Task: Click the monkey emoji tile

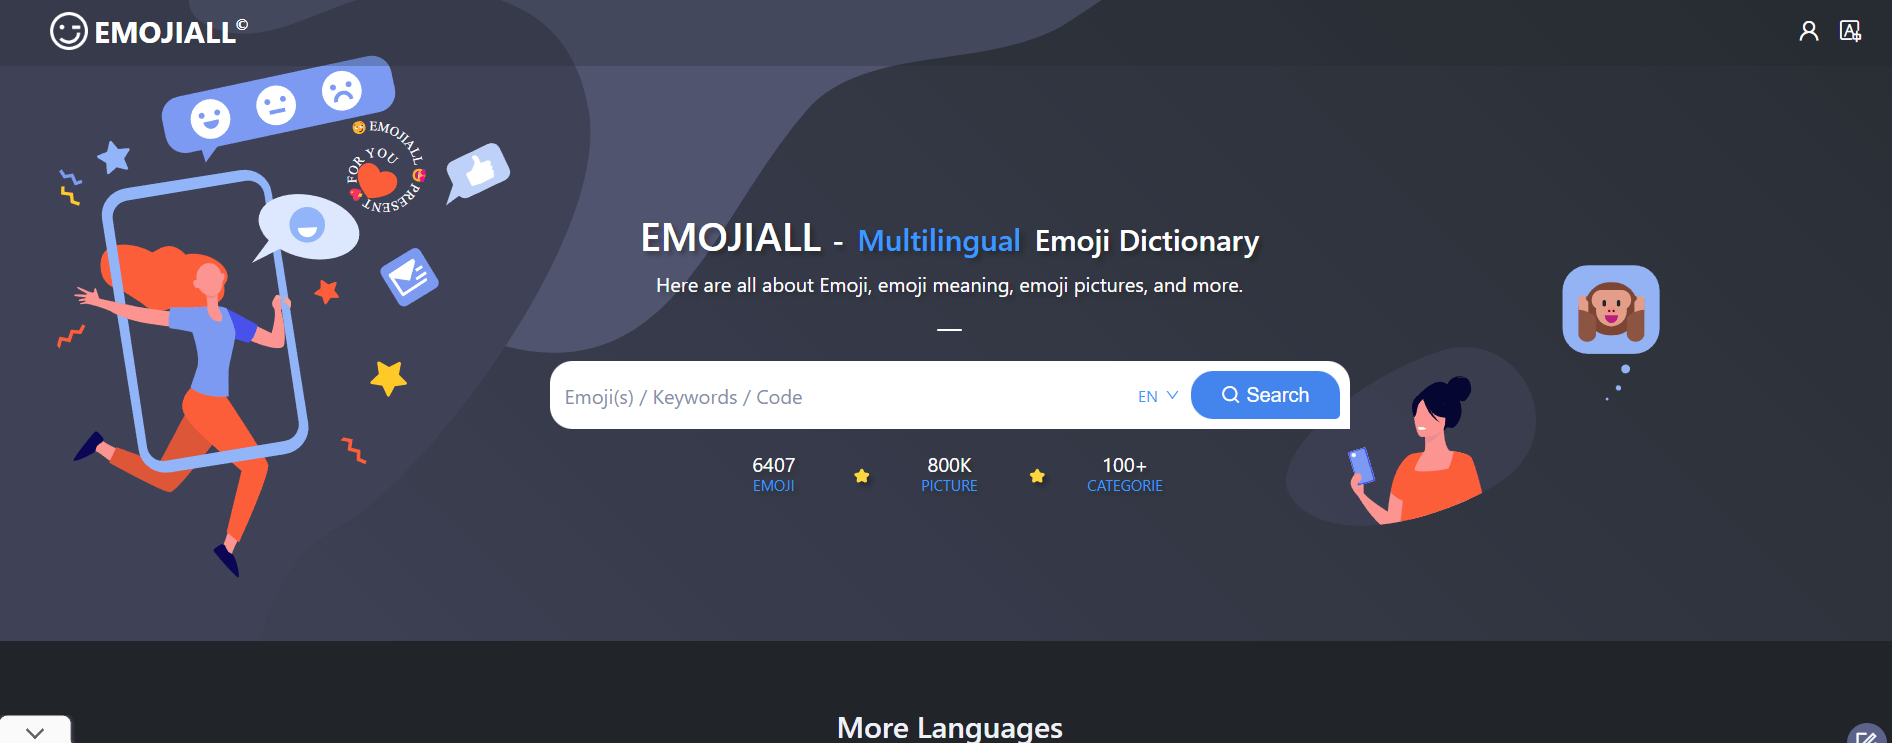Action: tap(1611, 309)
